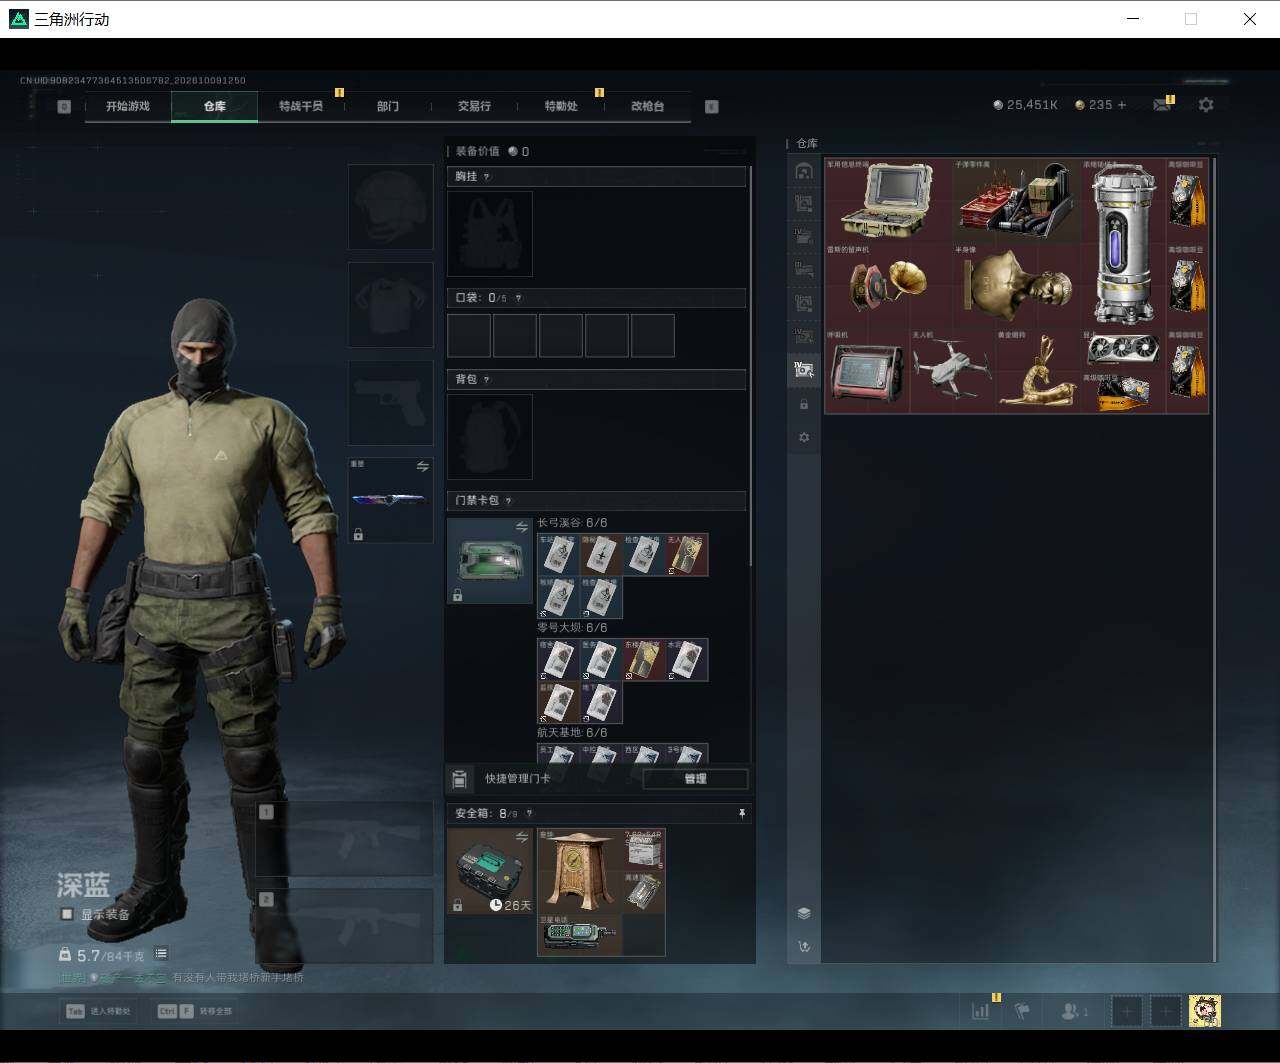Image resolution: width=1280 pixels, height=1063 pixels.
Task: Pin the 安全箱 panel with the pin icon
Action: (742, 814)
